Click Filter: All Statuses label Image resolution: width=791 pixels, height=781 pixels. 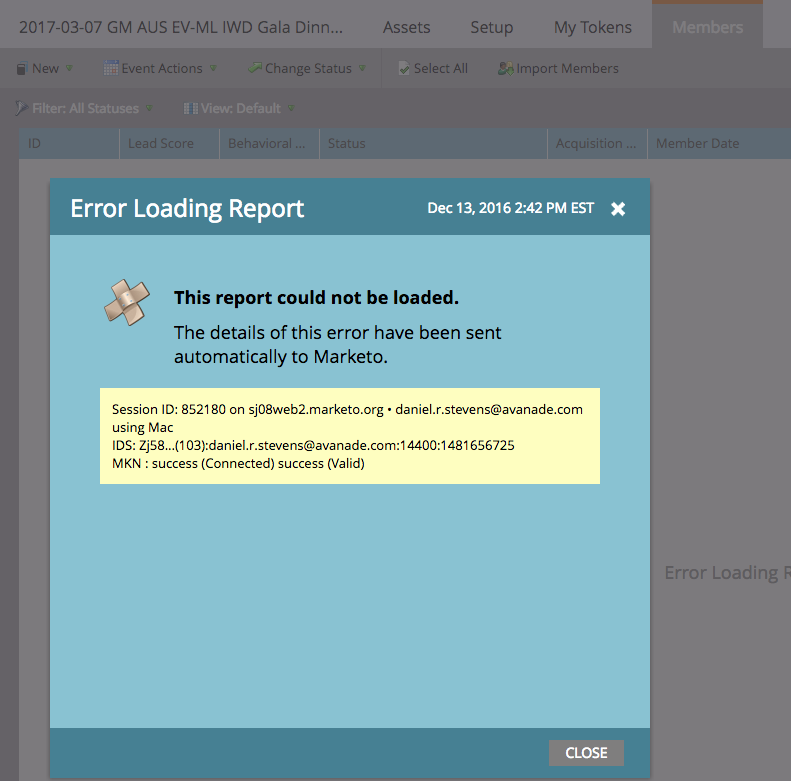[x=85, y=108]
